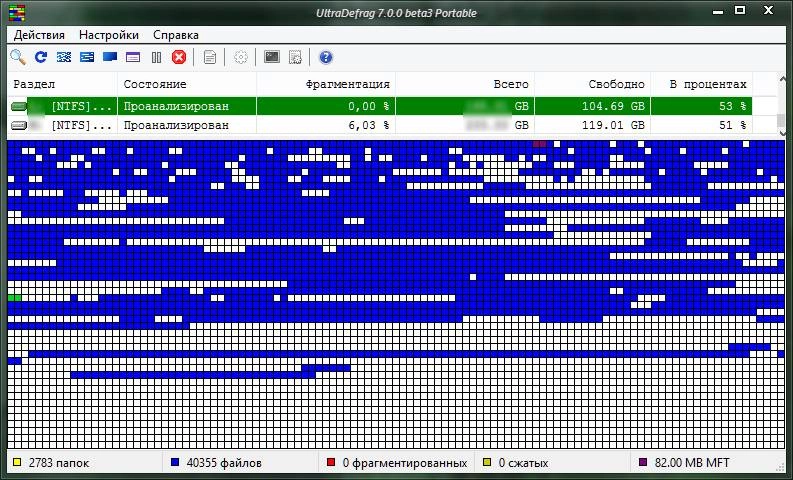
Task: Select the volume row with 0,00 % fragmentation
Action: (x=380, y=106)
